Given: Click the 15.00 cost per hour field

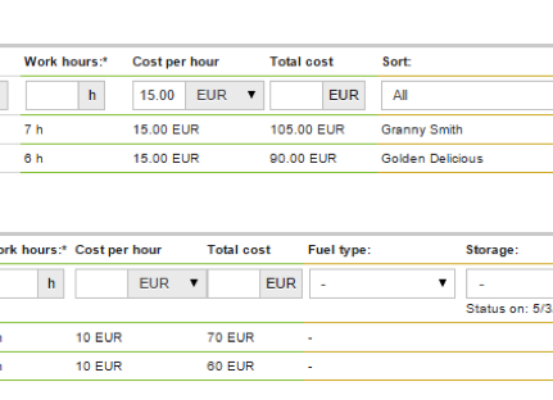Looking at the screenshot, I should tap(159, 95).
